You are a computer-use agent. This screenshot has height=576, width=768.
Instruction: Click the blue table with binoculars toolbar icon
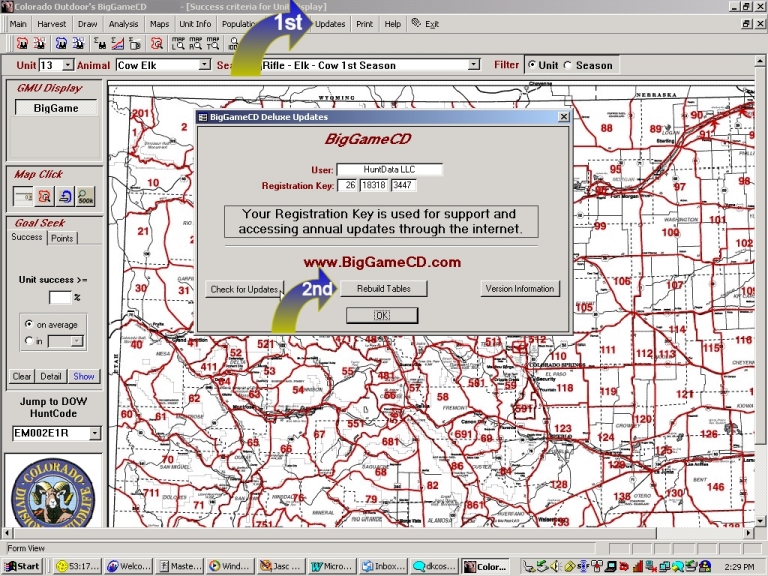click(x=78, y=43)
